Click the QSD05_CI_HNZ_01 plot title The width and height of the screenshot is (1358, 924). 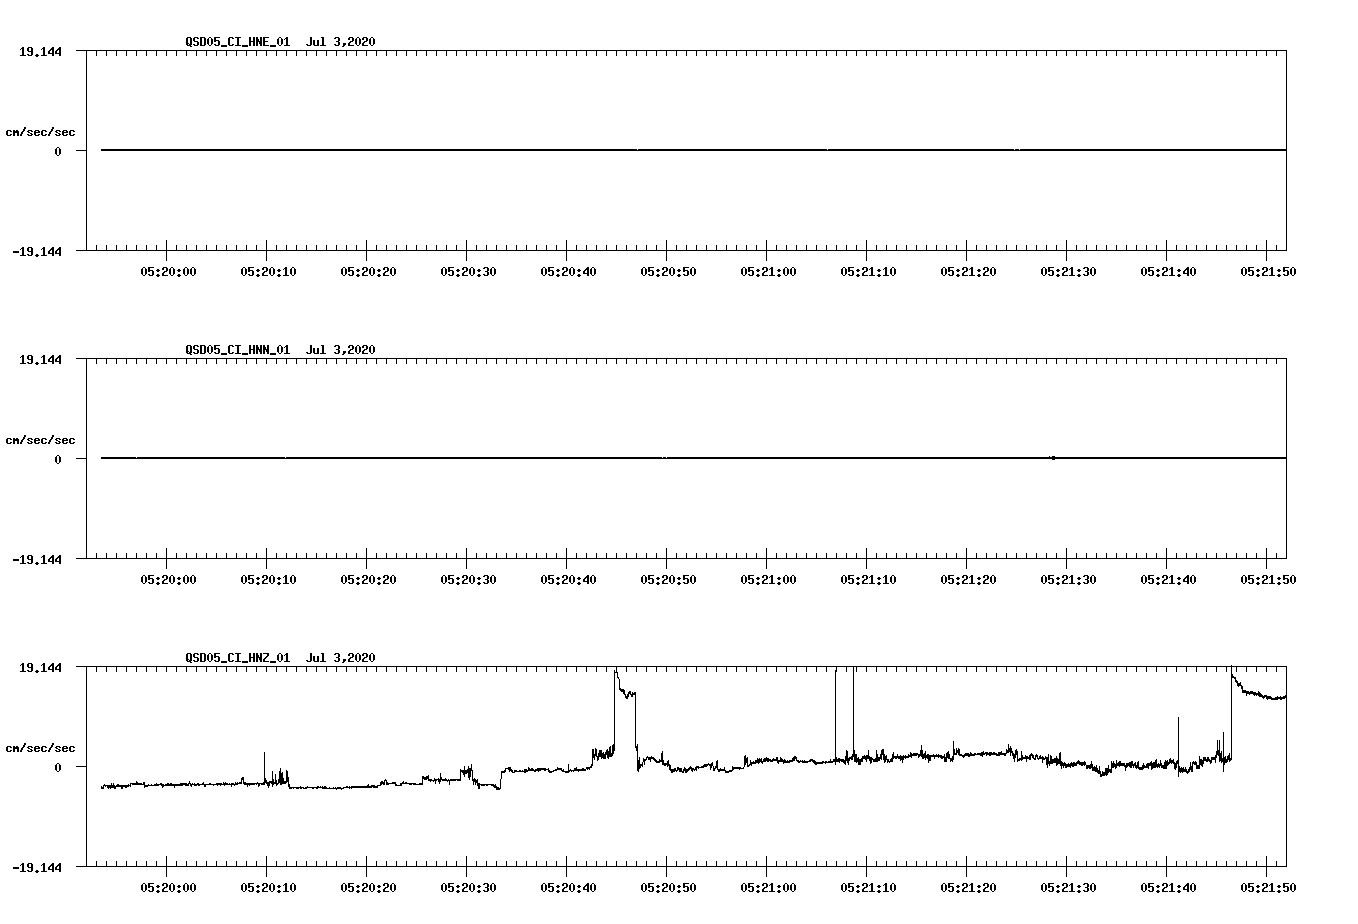280,657
